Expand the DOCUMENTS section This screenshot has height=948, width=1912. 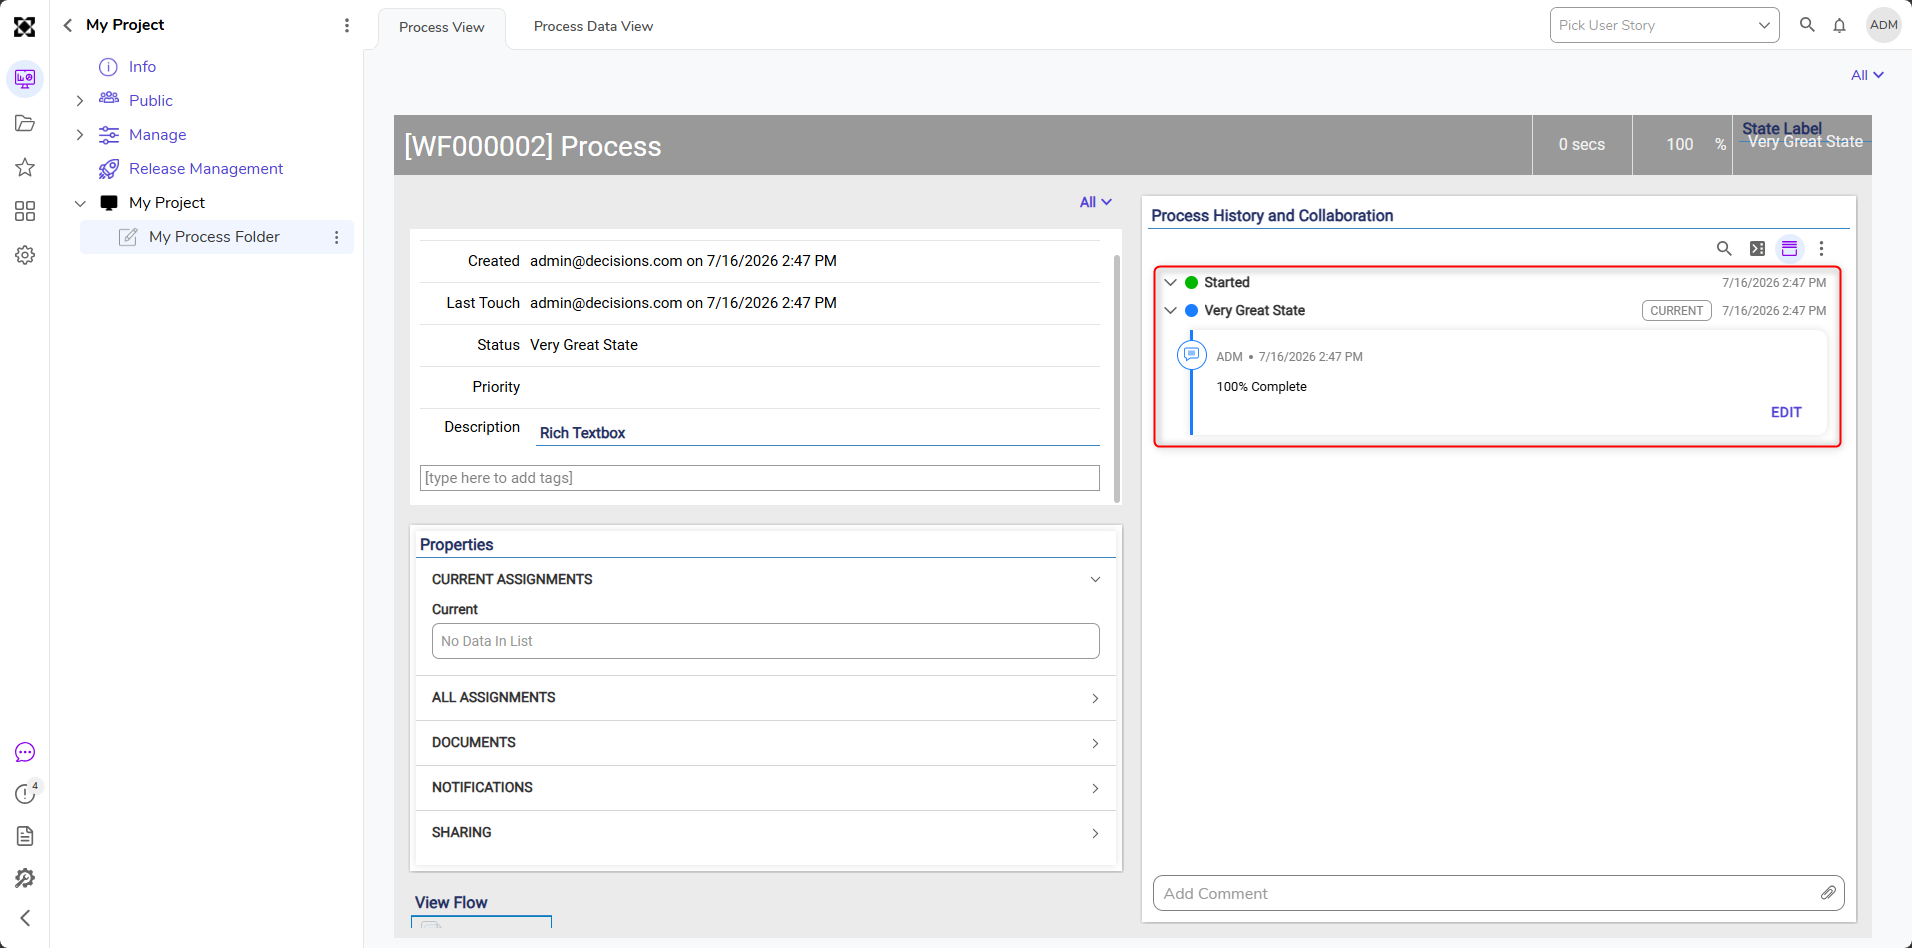tap(1095, 743)
